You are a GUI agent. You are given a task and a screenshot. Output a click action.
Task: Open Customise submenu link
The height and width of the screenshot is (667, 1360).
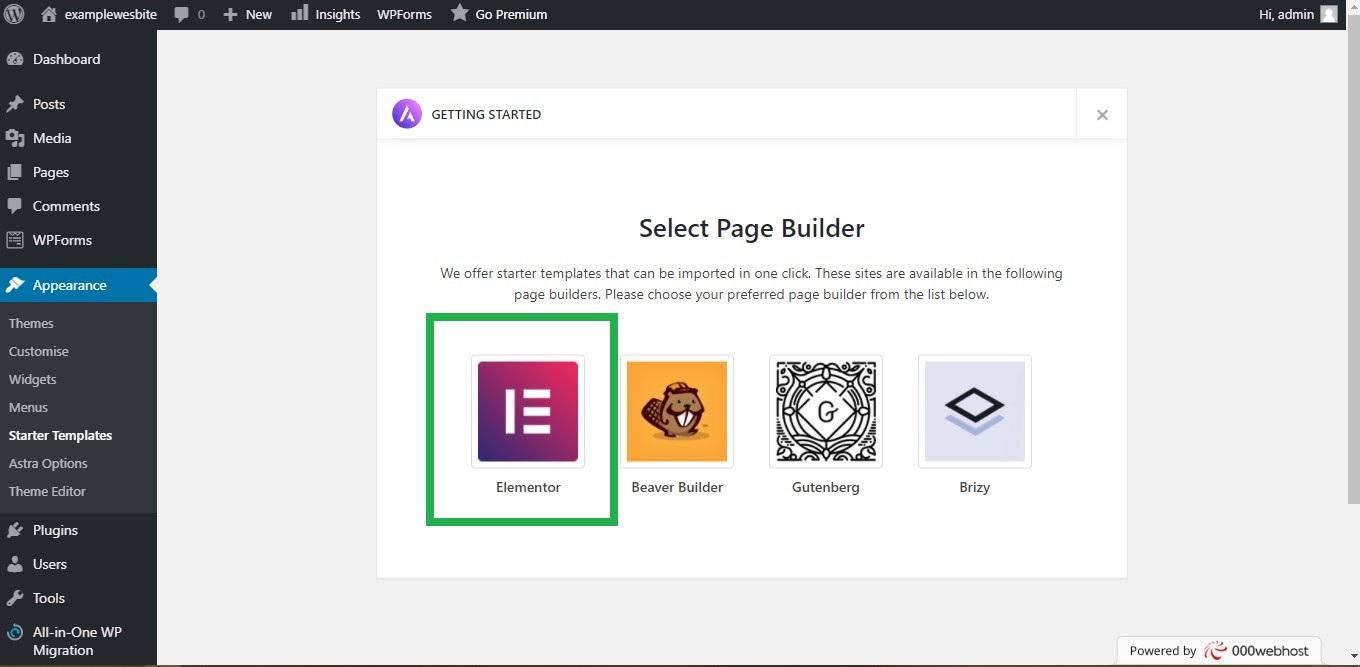[x=39, y=351]
